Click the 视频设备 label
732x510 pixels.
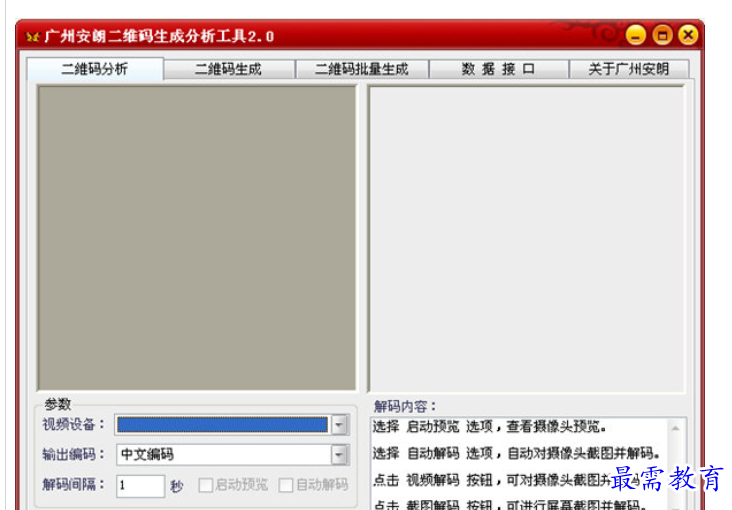(x=74, y=425)
